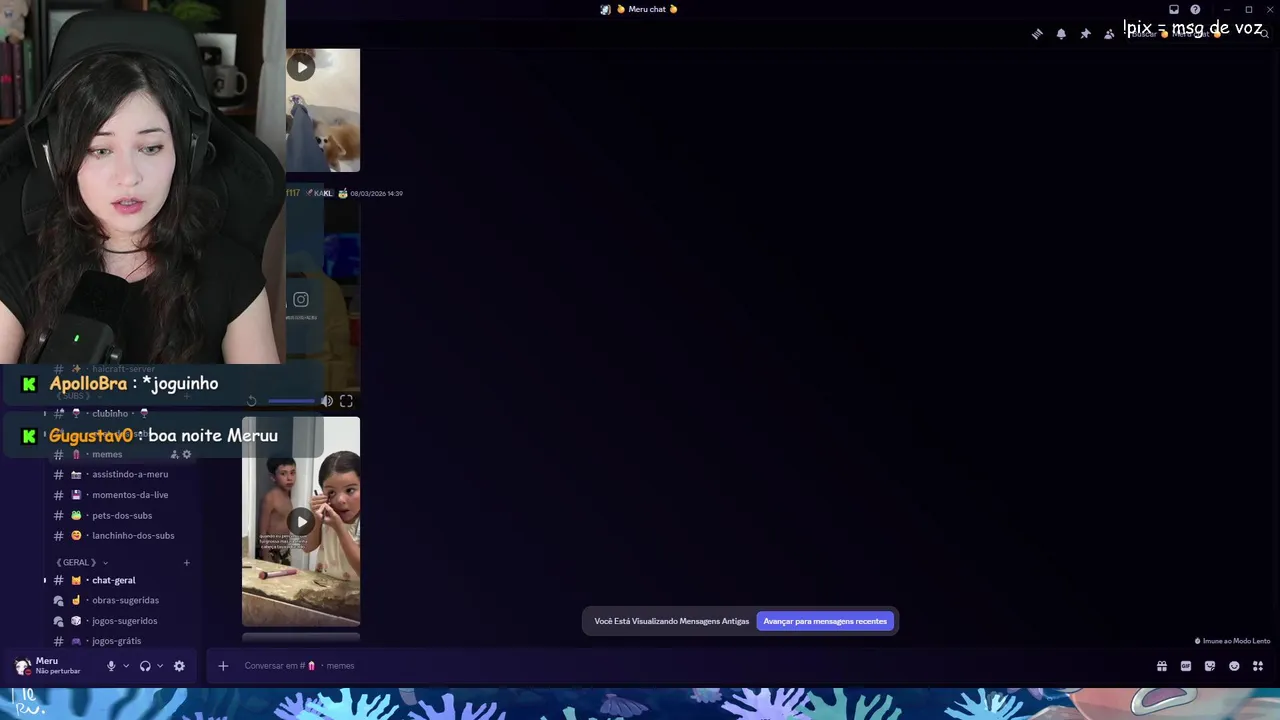Image resolution: width=1280 pixels, height=720 pixels.
Task: Click Avançar para mensagens recentes button
Action: (825, 621)
